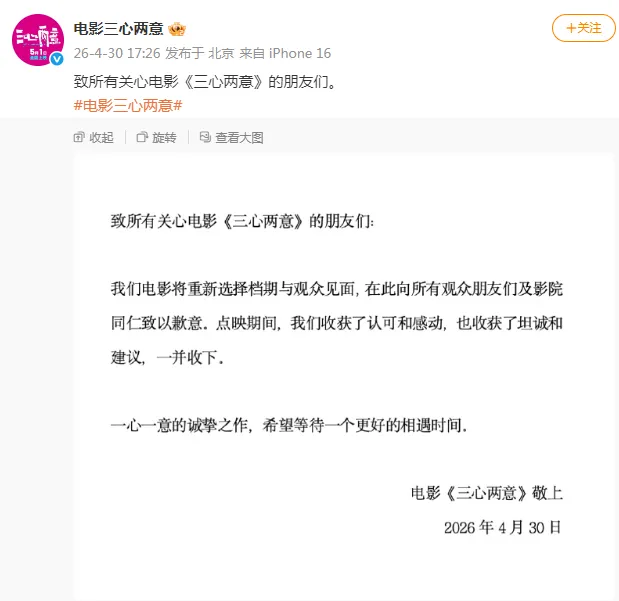Open the #电影三心两意# hashtag topic
This screenshot has height=601, width=619.
(128, 106)
